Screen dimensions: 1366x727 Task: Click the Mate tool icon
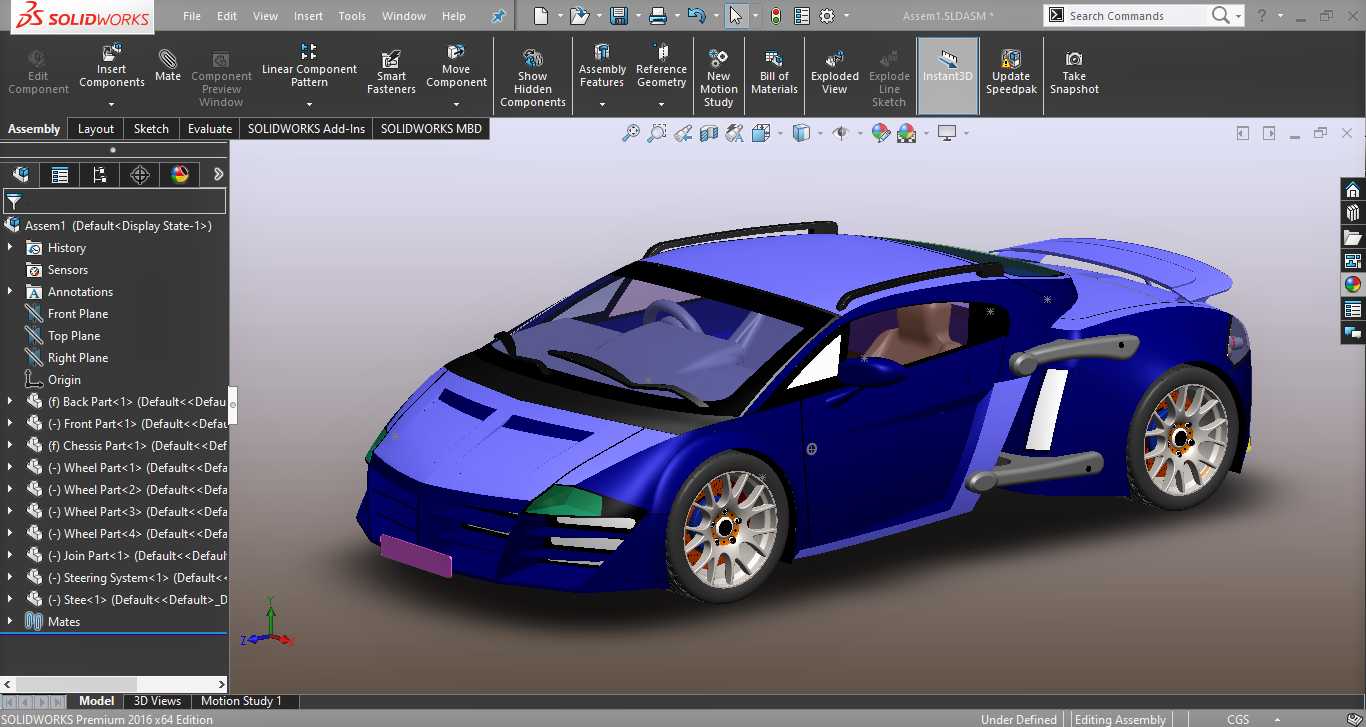click(x=168, y=58)
